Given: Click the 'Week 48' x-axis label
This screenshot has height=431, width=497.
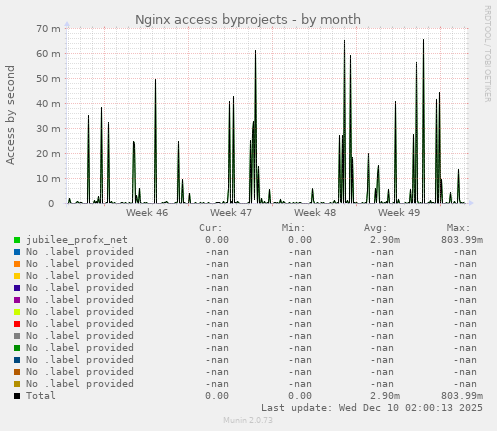Looking at the screenshot, I should coord(315,213).
